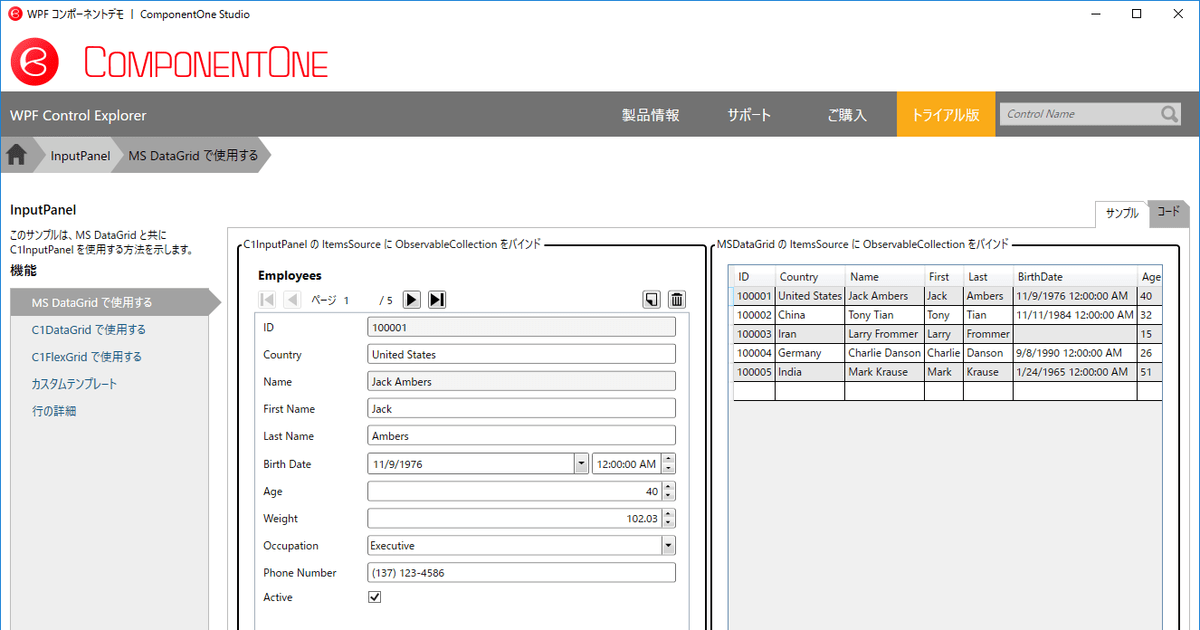Increase the Age value with the up stepper

pyautogui.click(x=668, y=487)
